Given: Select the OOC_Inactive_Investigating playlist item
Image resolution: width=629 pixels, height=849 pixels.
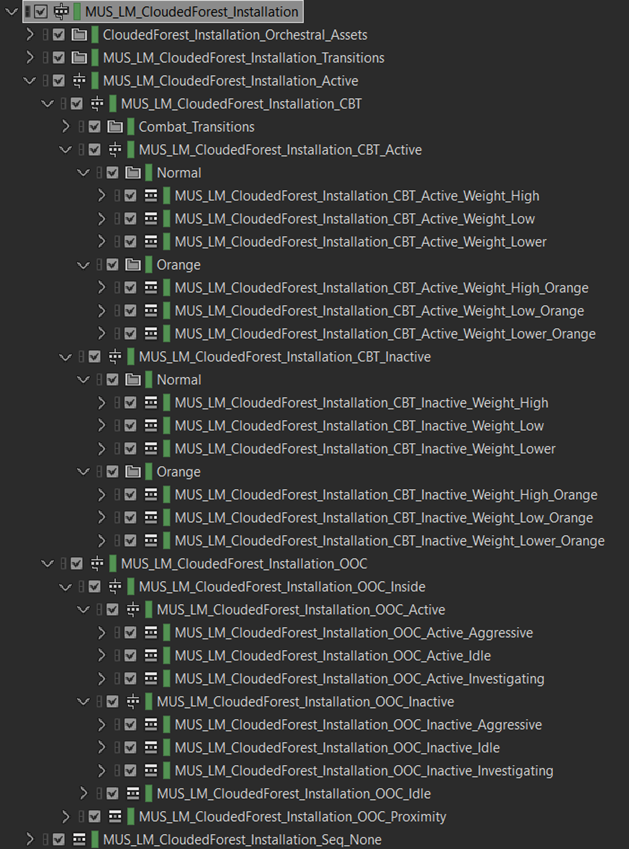Looking at the screenshot, I should pos(363,771).
